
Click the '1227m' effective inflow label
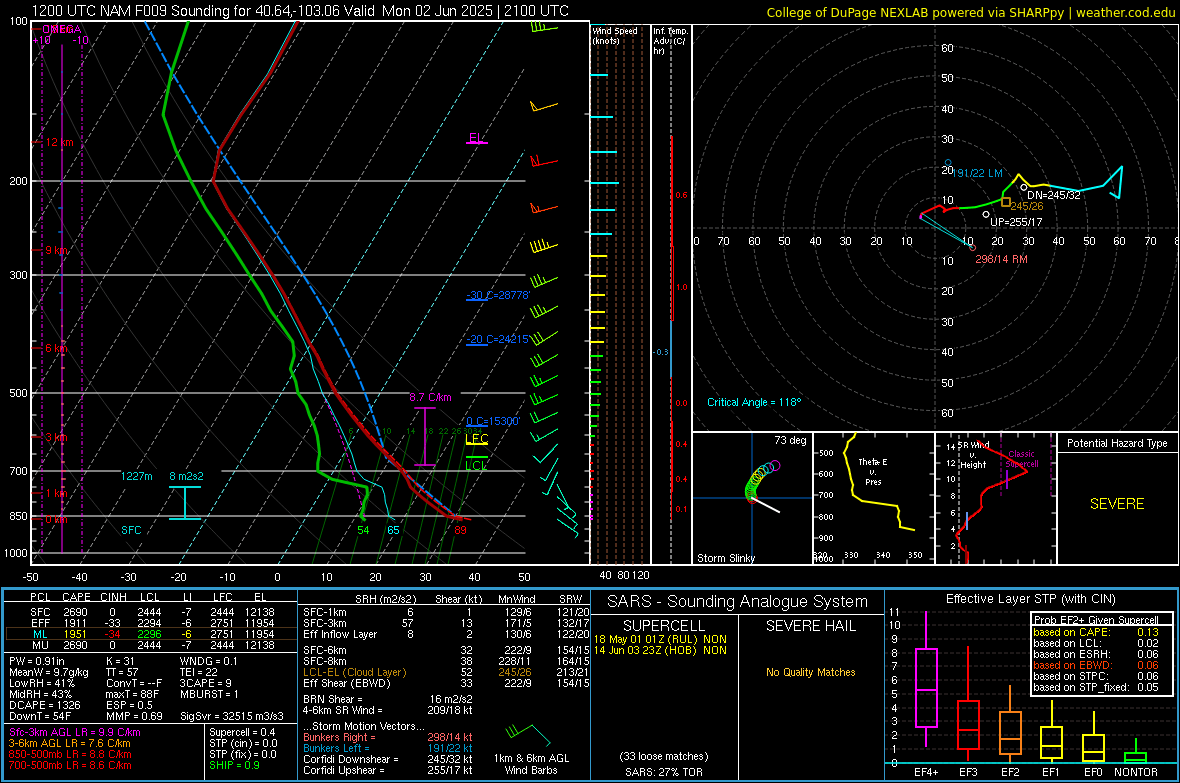click(136, 476)
